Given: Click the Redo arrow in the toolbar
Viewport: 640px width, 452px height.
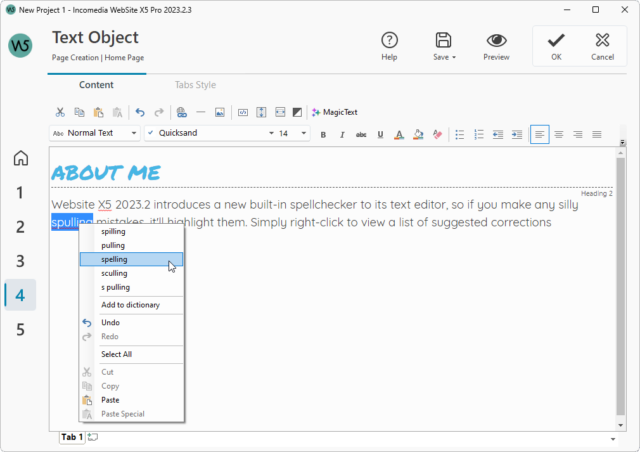Looking at the screenshot, I should click(x=159, y=112).
